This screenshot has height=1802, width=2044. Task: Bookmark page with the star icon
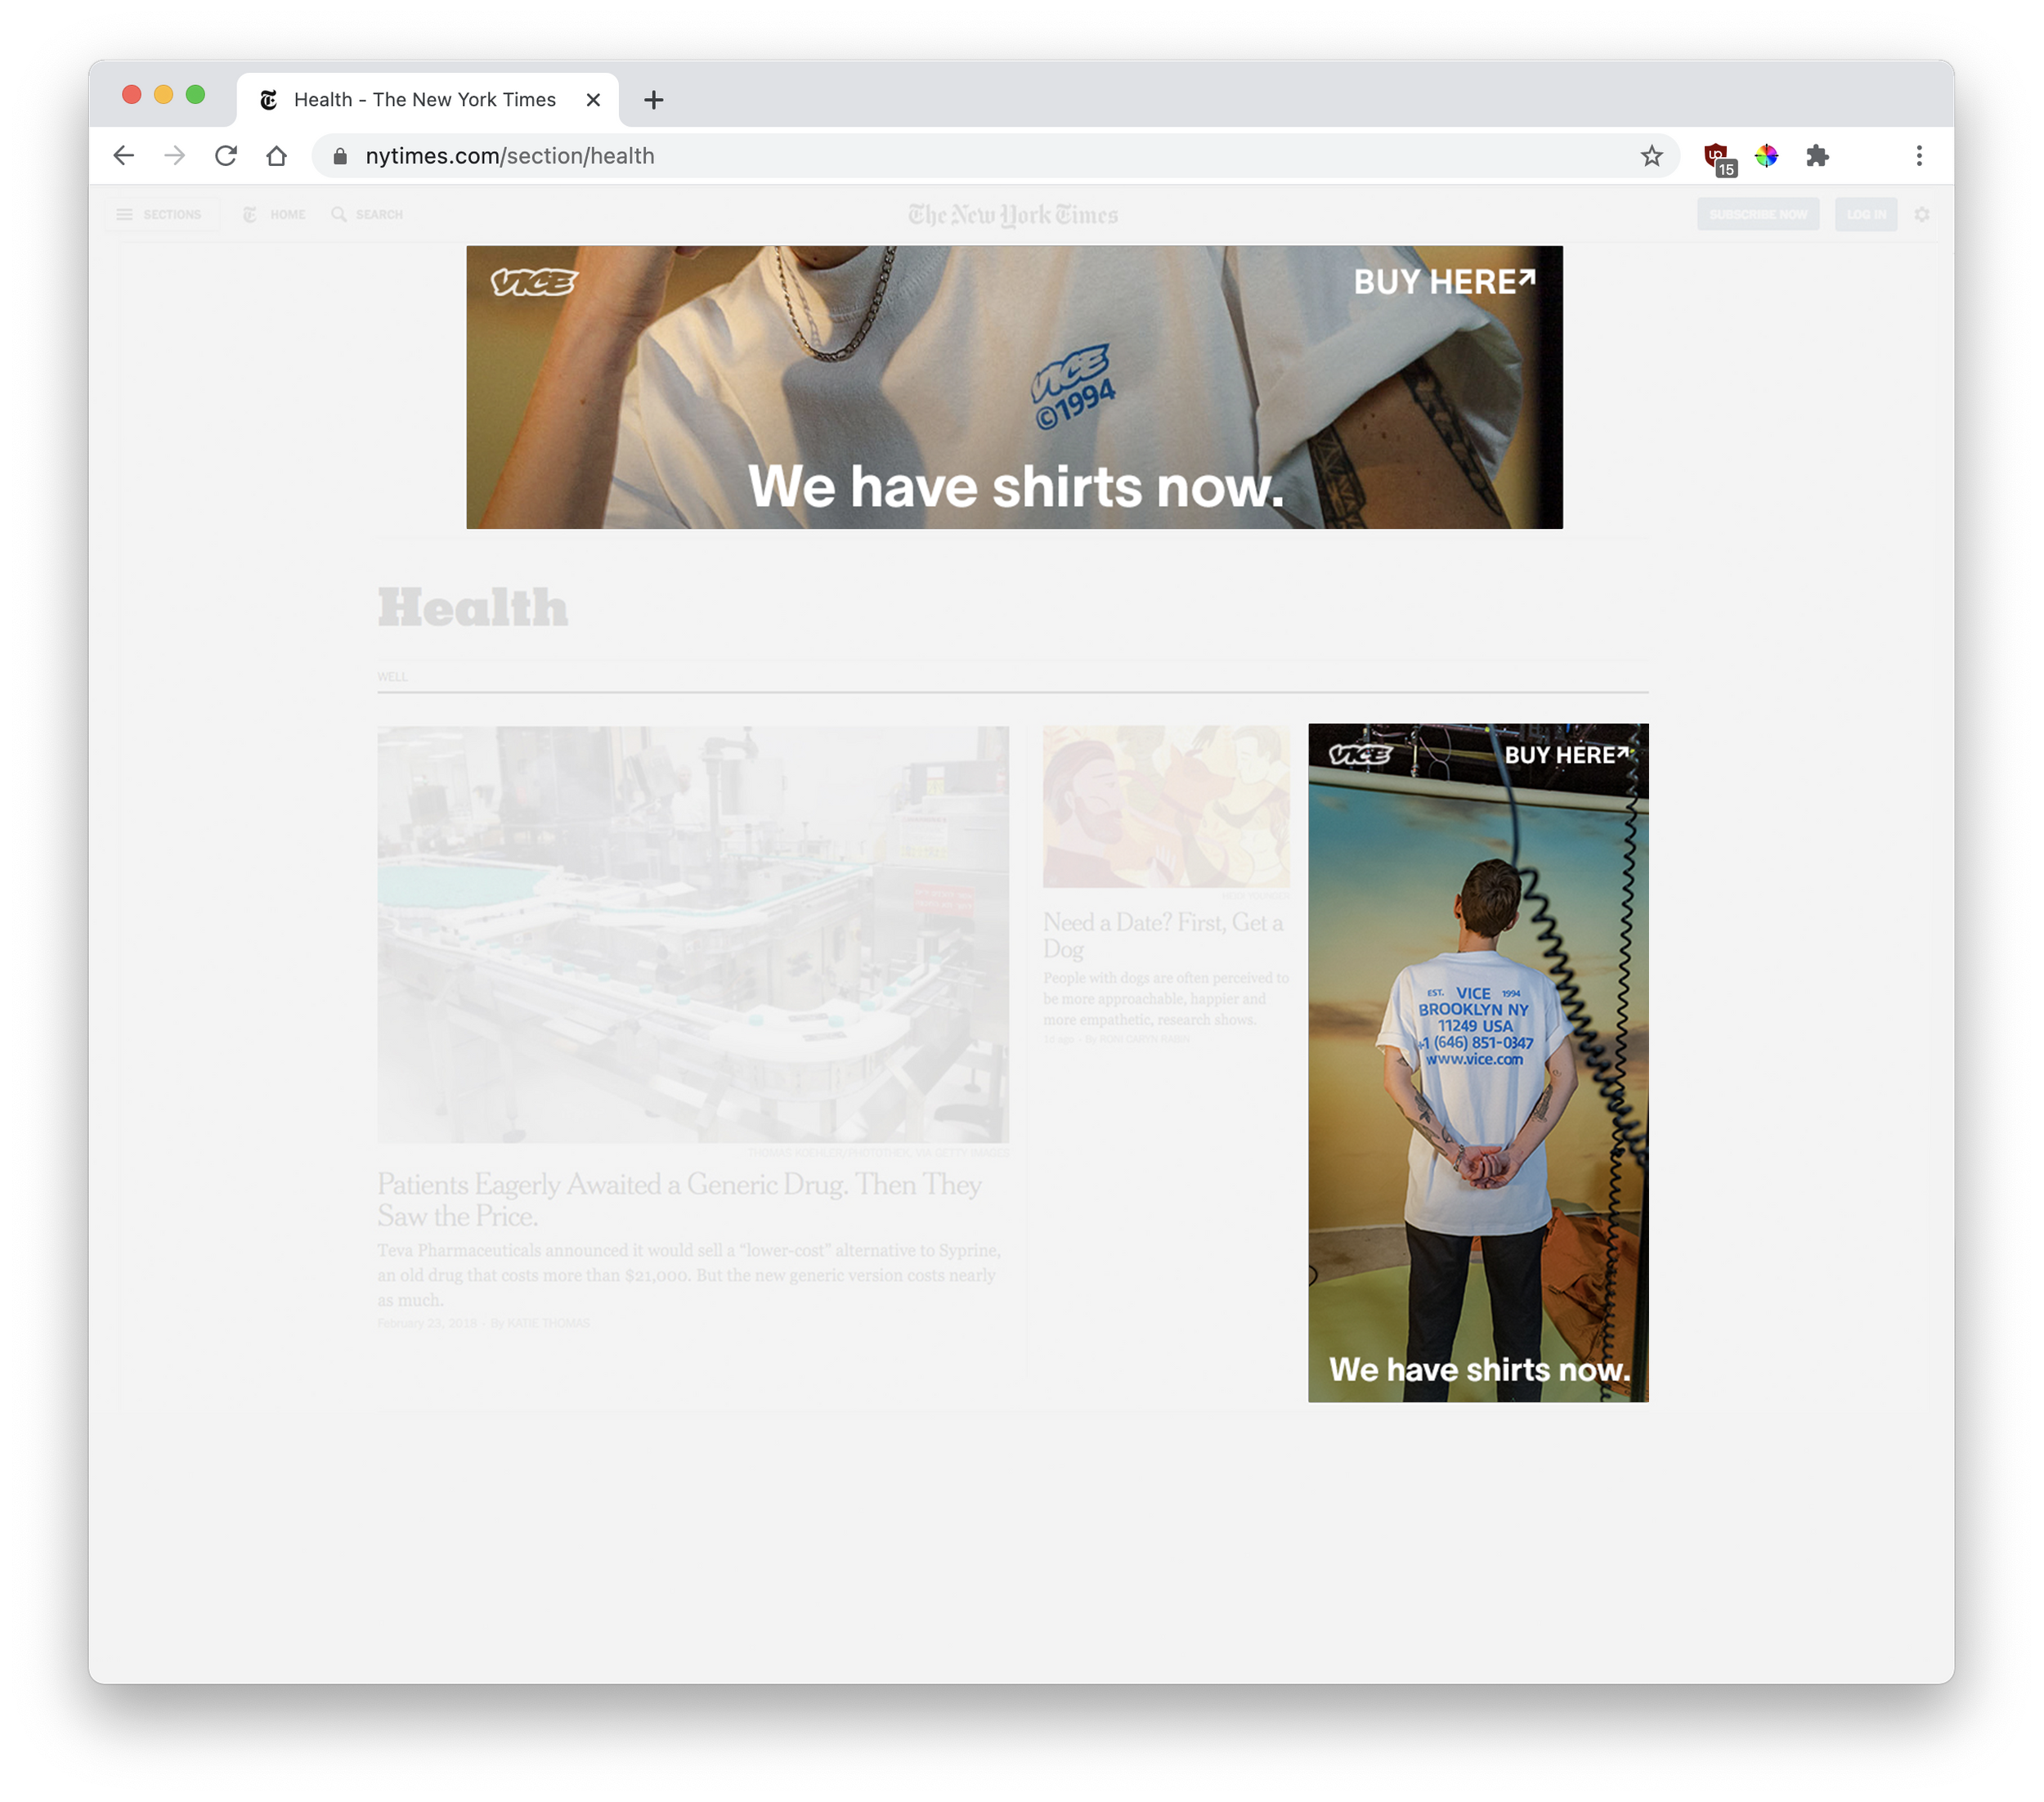[x=1651, y=156]
